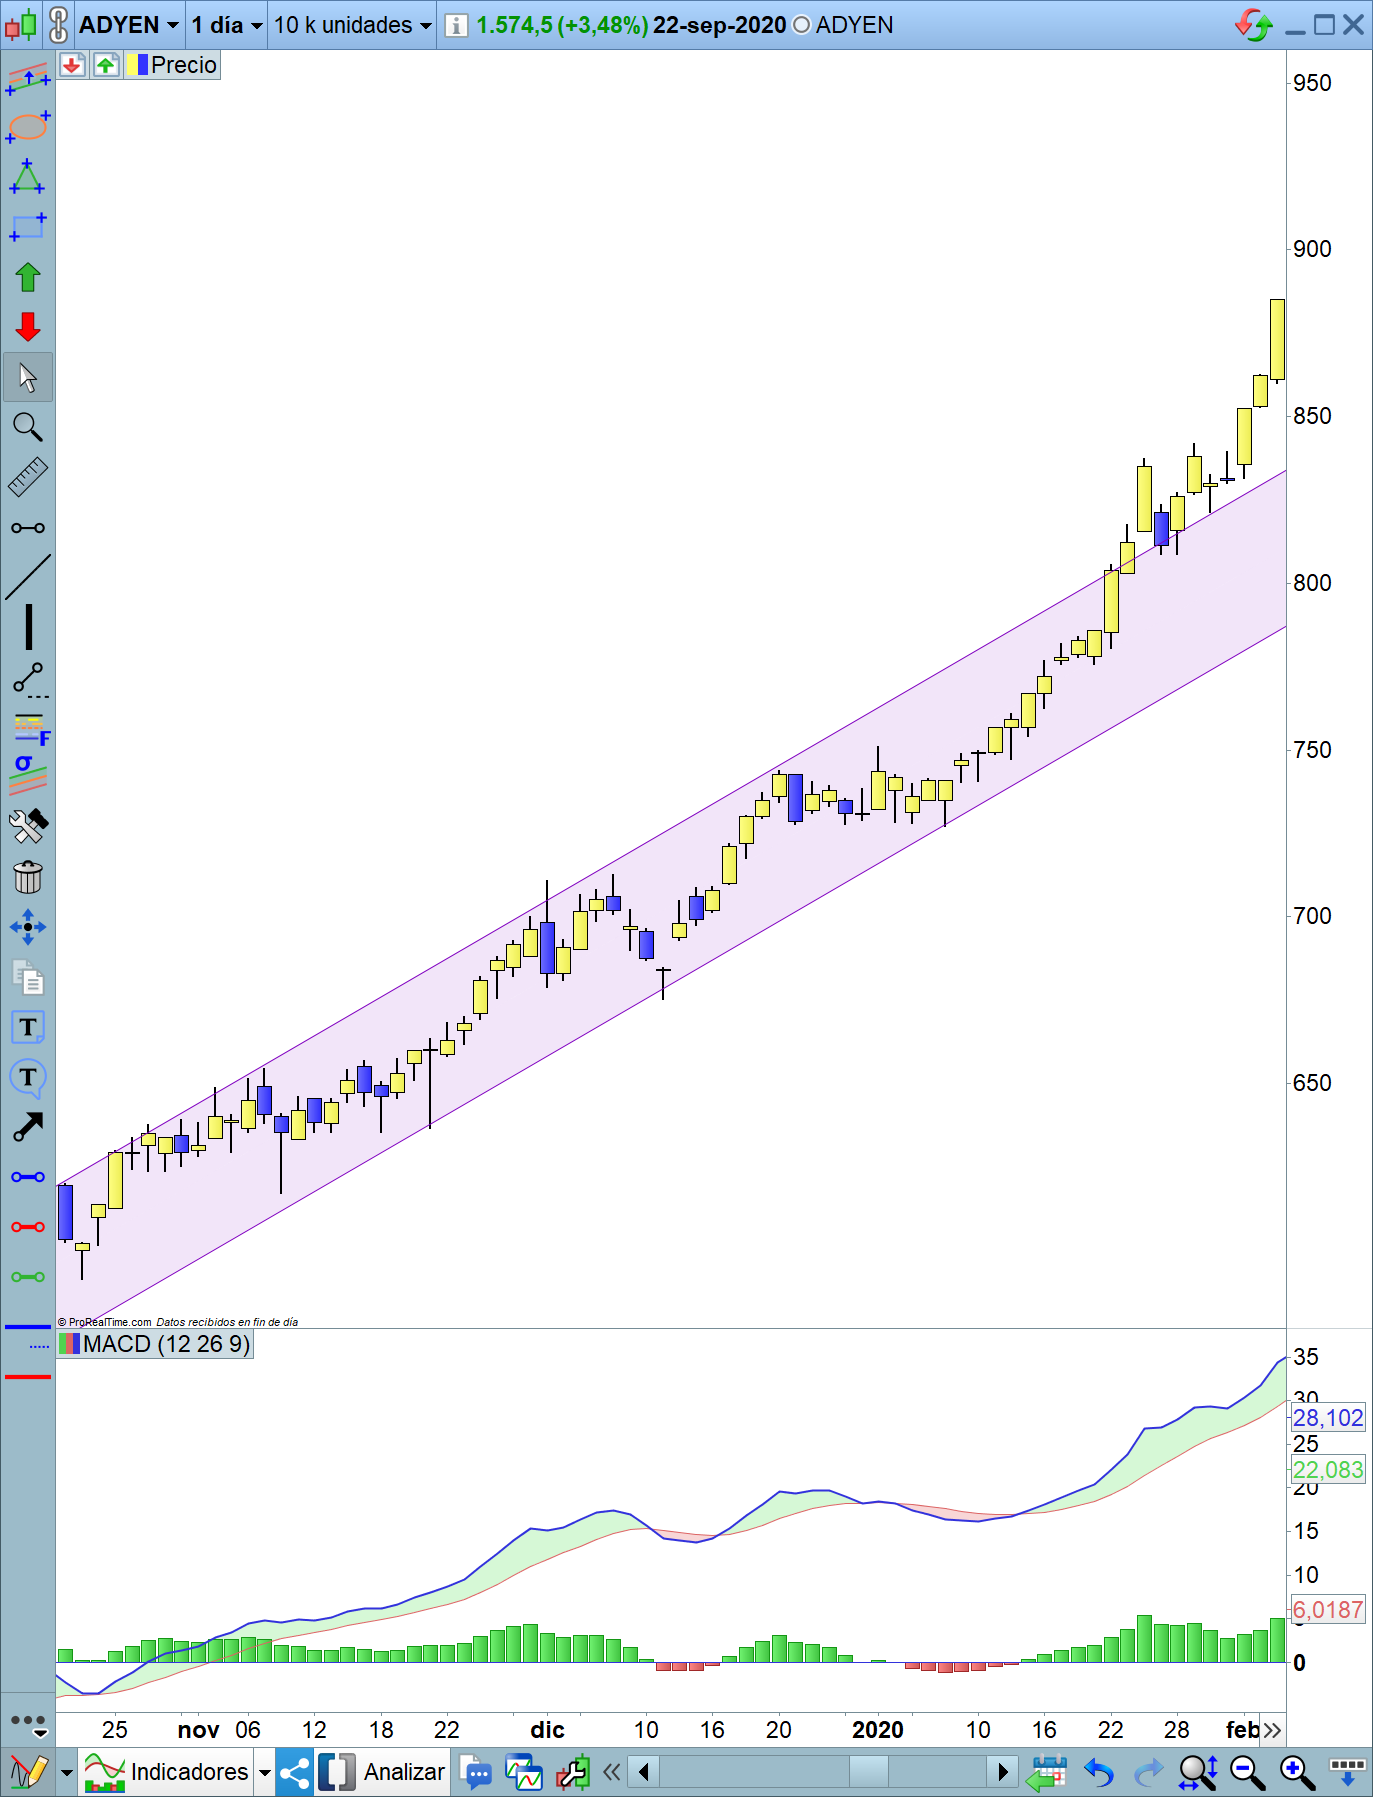Click the scrollbar left arrow
The width and height of the screenshot is (1373, 1797).
point(644,1772)
